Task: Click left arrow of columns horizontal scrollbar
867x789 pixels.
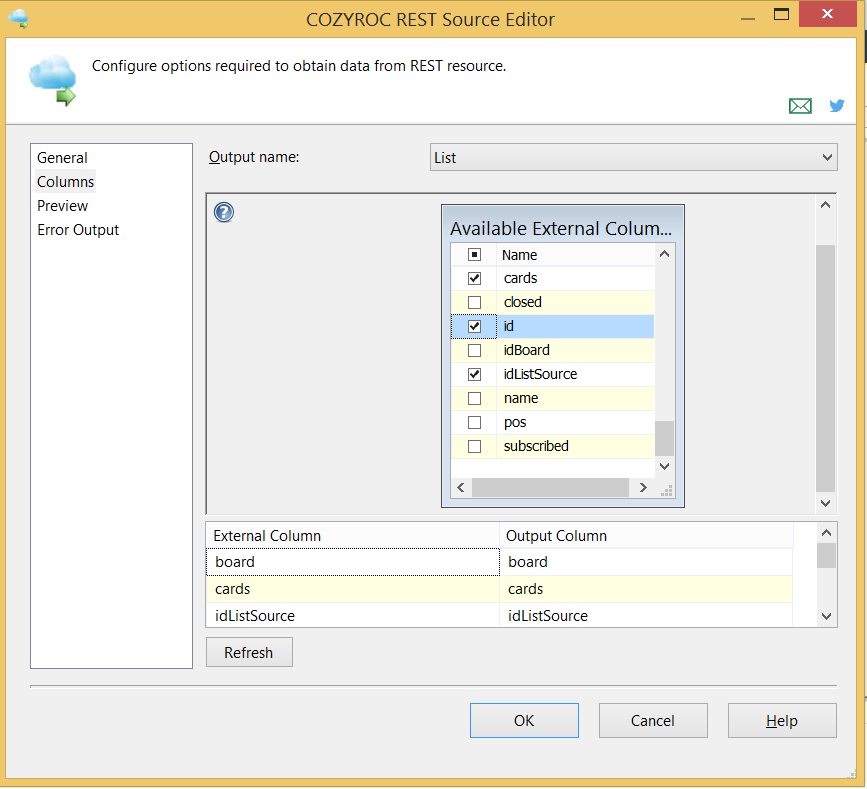Action: 461,488
